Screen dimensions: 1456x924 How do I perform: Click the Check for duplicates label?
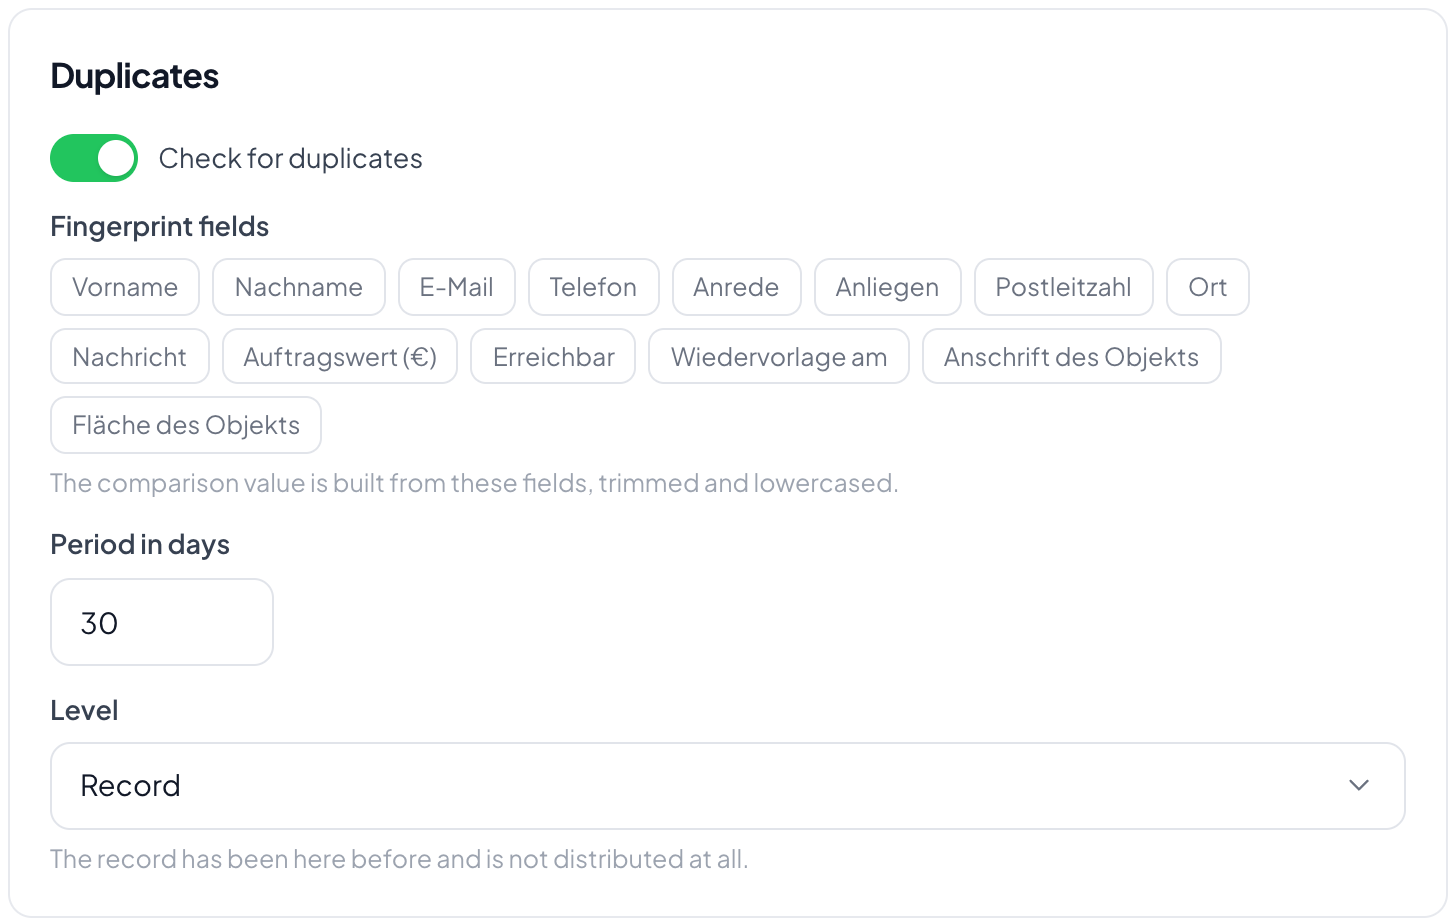click(x=291, y=158)
